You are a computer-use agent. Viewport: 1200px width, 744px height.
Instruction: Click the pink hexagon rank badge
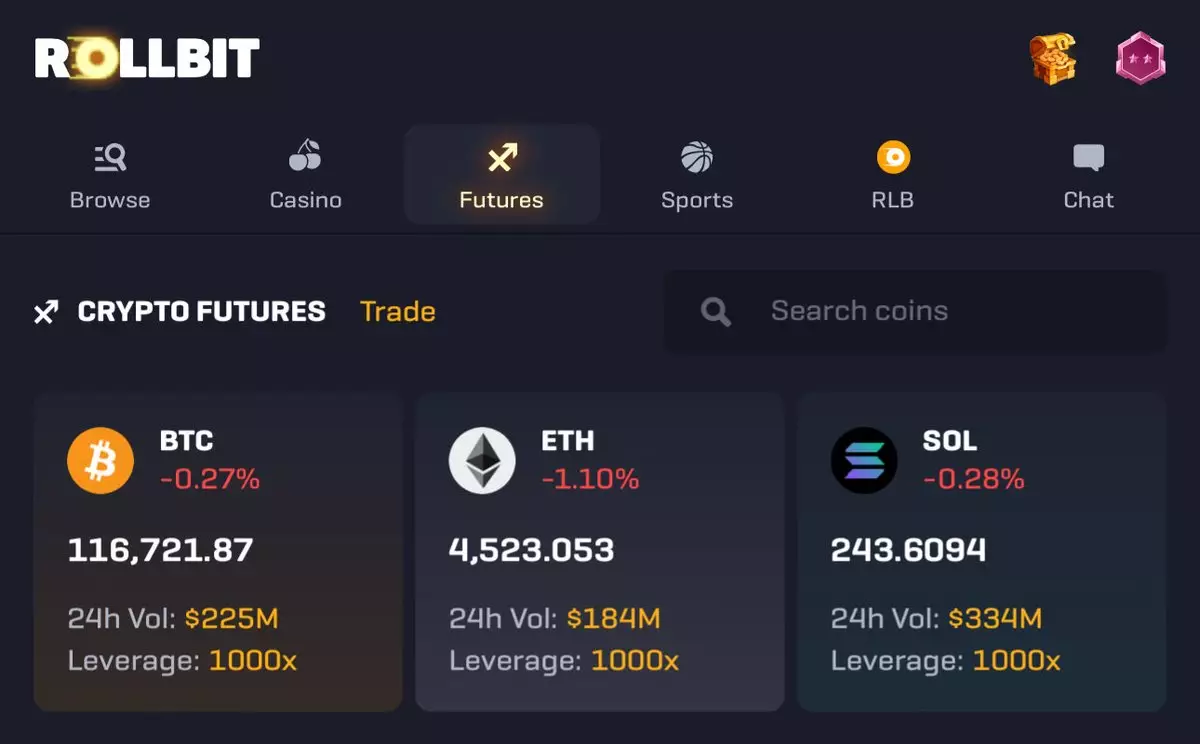click(x=1141, y=58)
